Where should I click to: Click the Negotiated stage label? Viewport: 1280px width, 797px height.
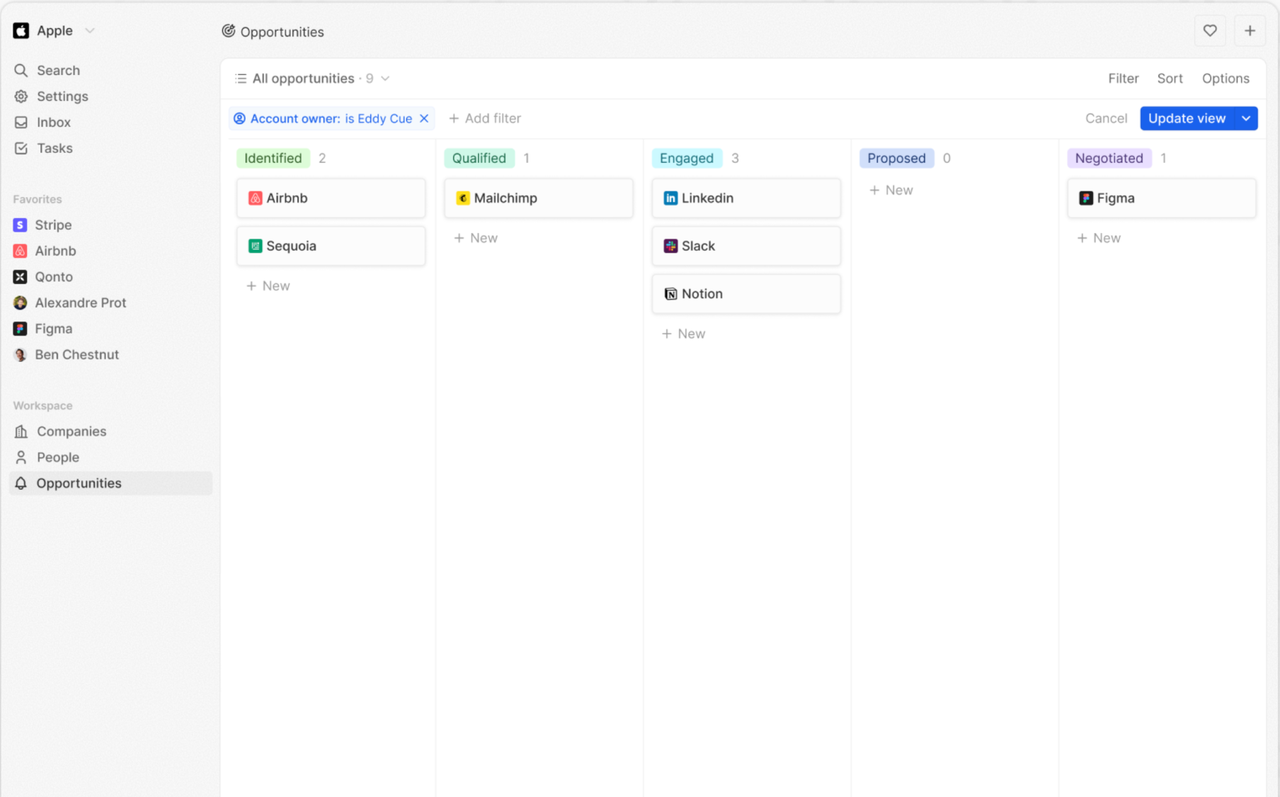click(1109, 159)
